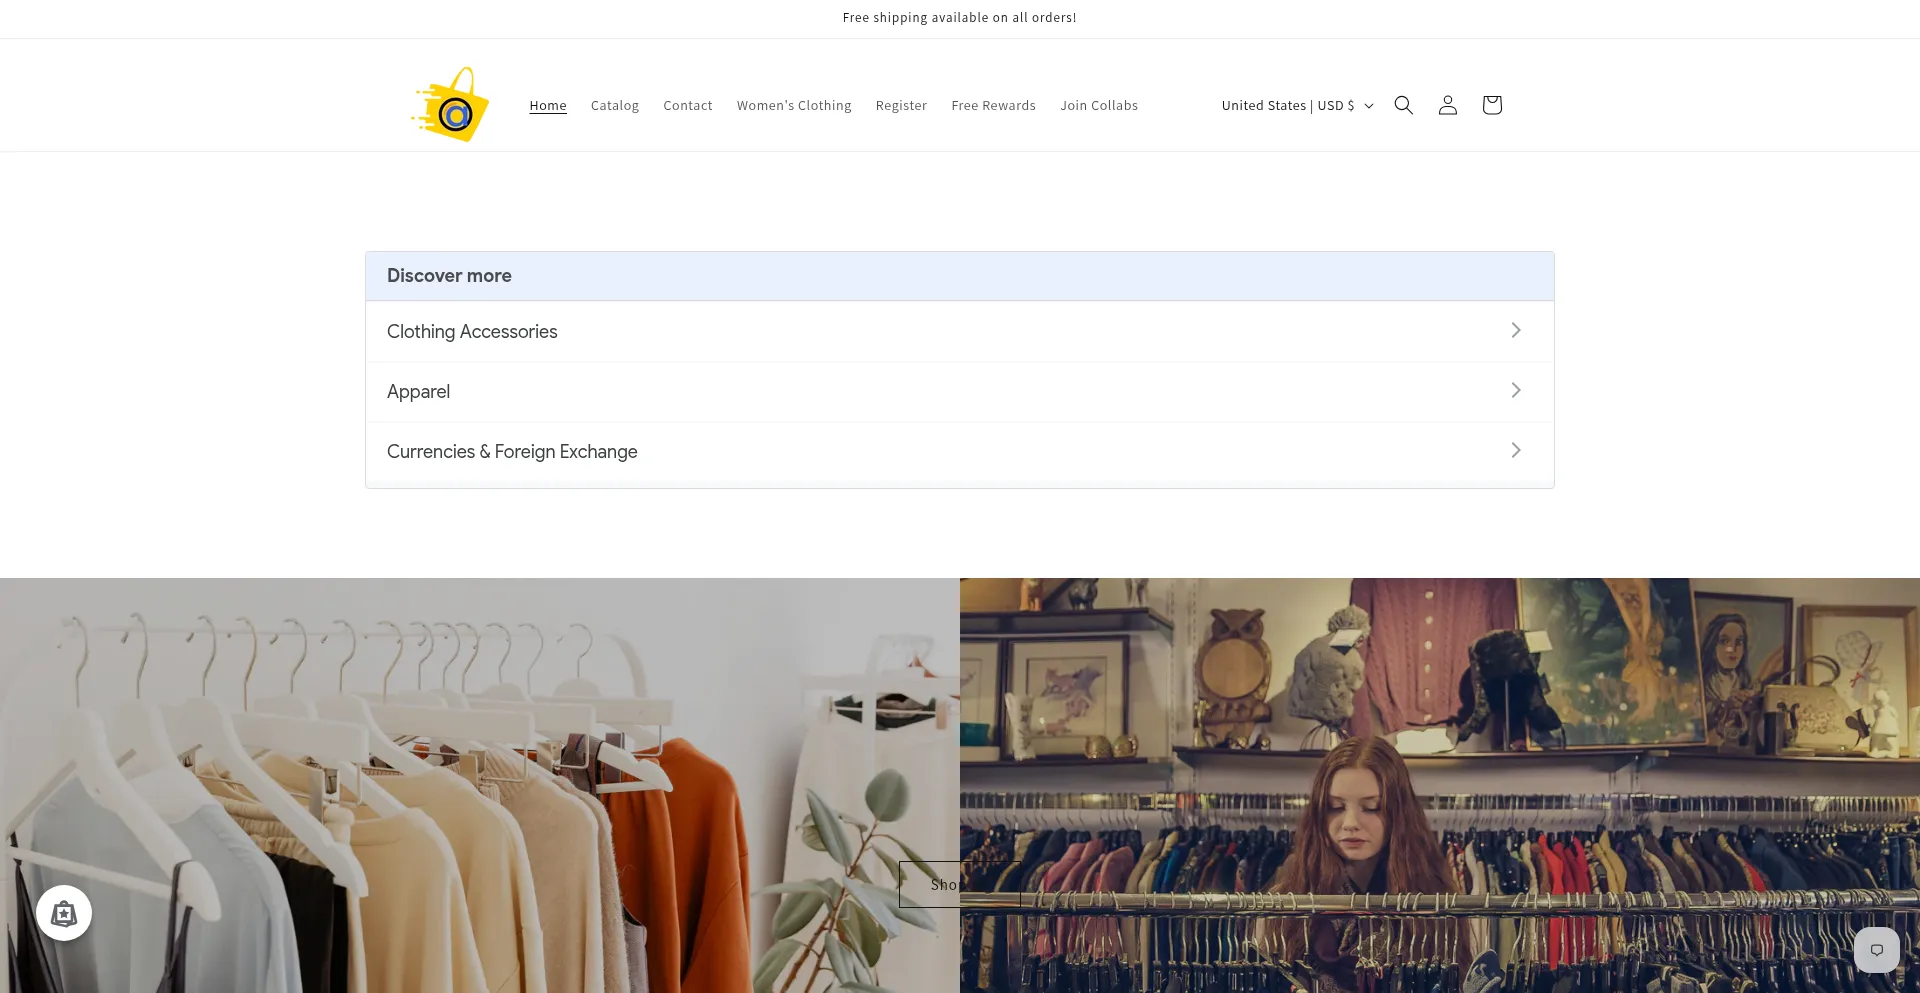Screen dimensions: 1920x993
Task: Open the rewards badge widget icon
Action: (x=64, y=913)
